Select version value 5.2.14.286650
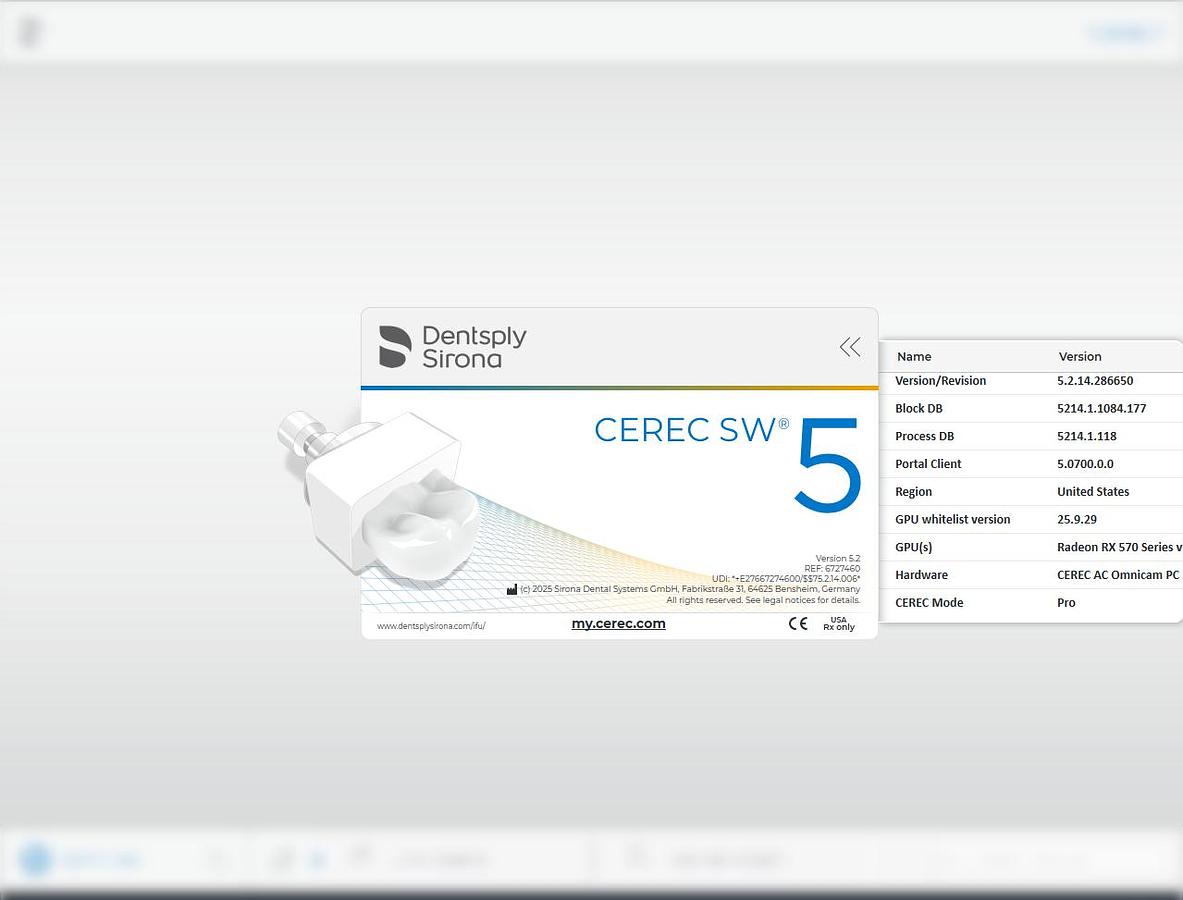1183x900 pixels. coord(1095,381)
